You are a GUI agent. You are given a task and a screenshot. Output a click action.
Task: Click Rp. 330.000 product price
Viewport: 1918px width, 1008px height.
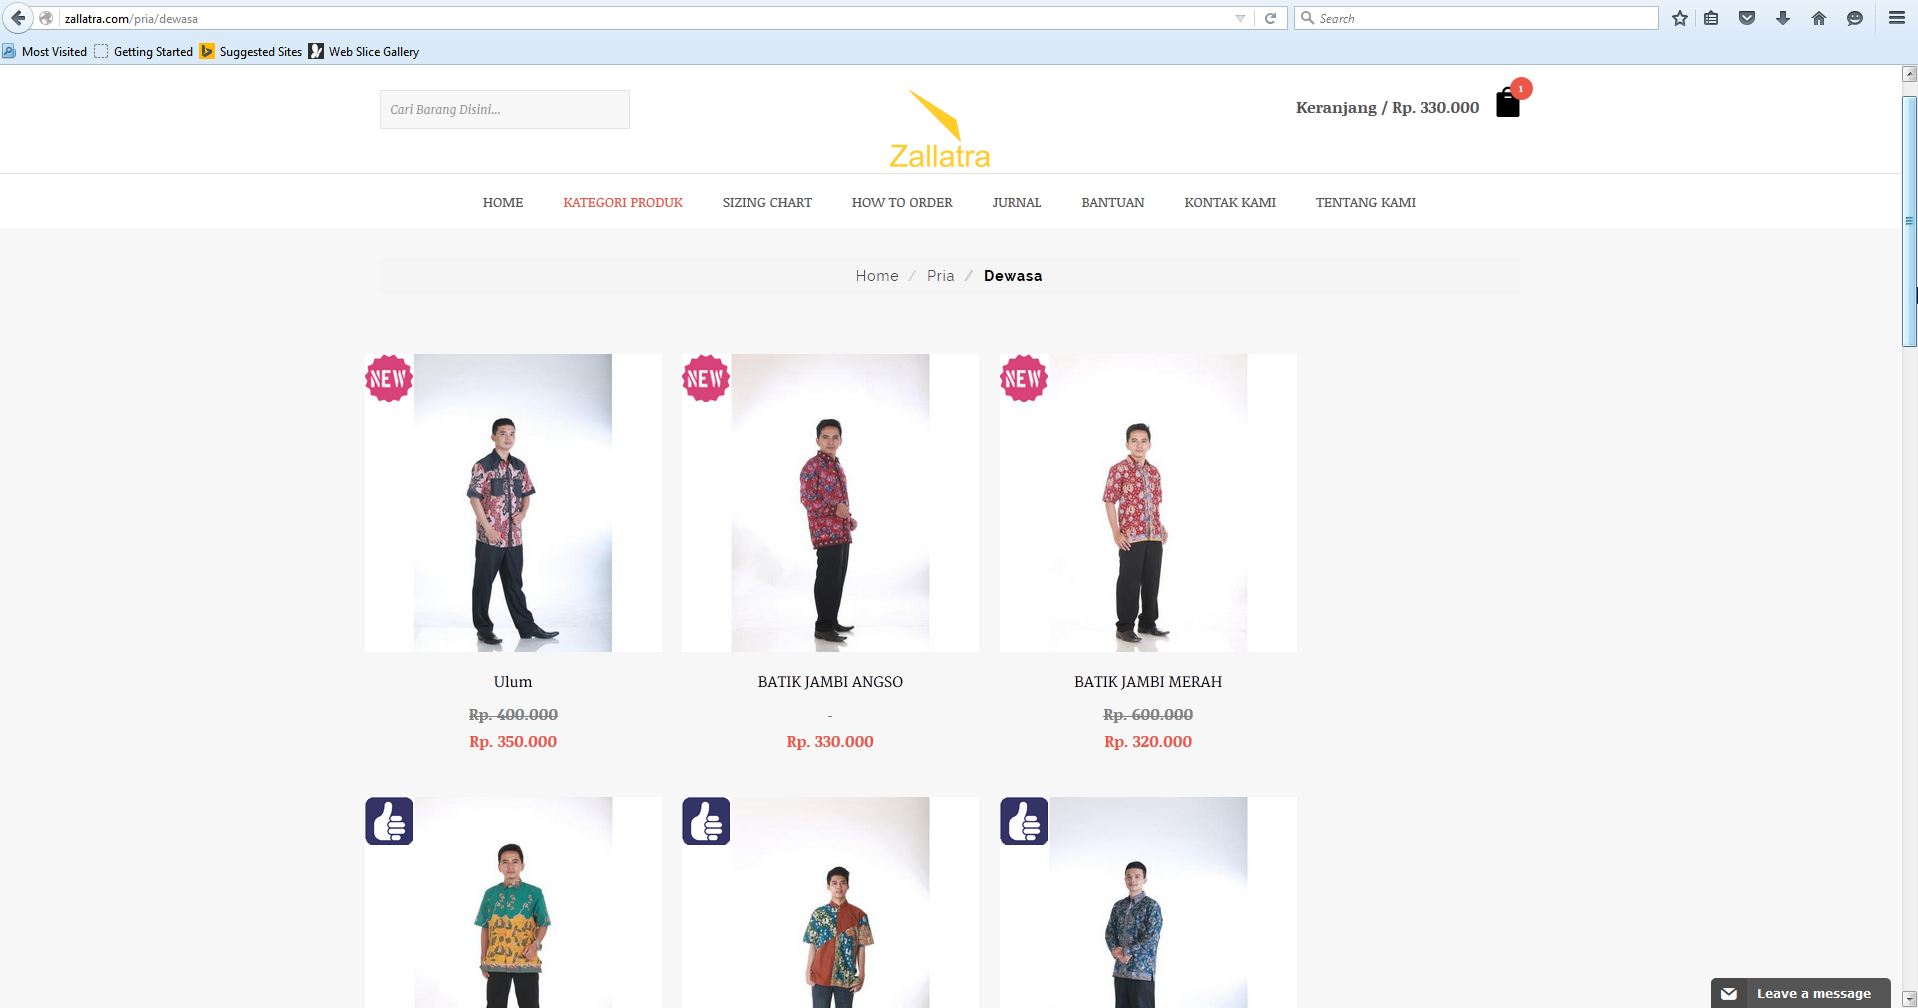(830, 742)
